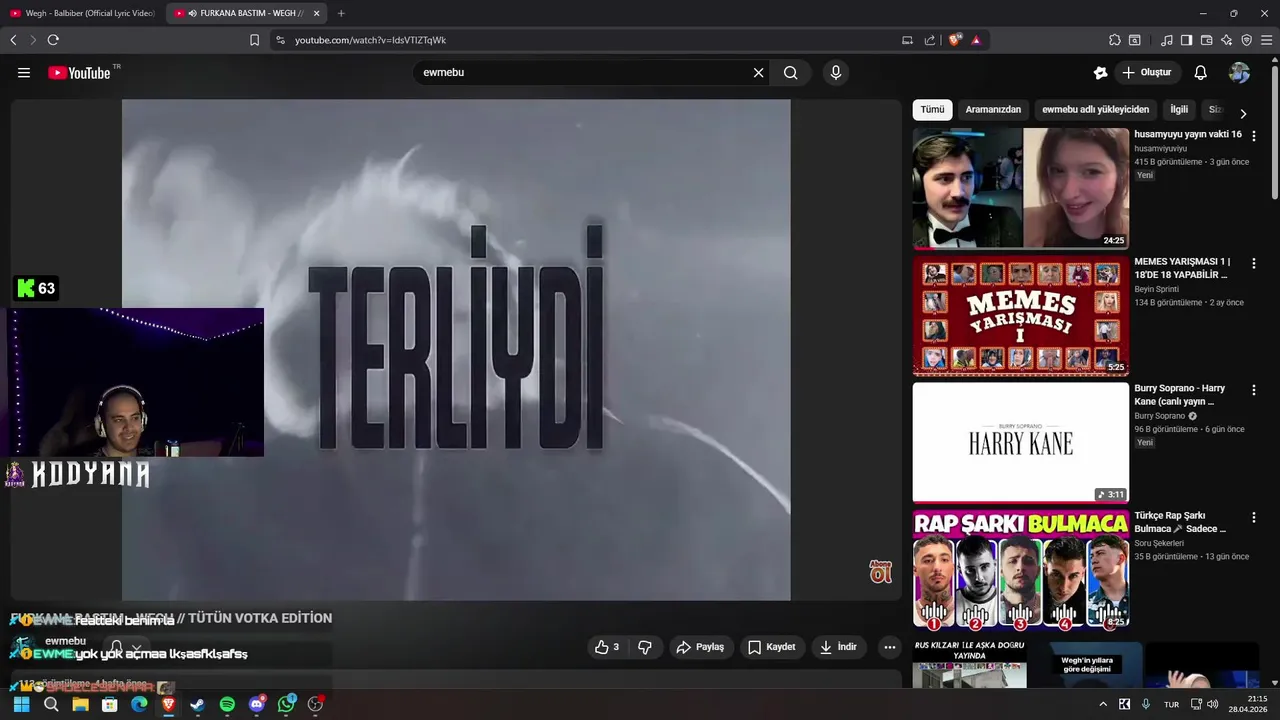Image resolution: width=1280 pixels, height=720 pixels.
Task: Open the 'husamviyuviyu' channel link
Action: pos(1160,149)
